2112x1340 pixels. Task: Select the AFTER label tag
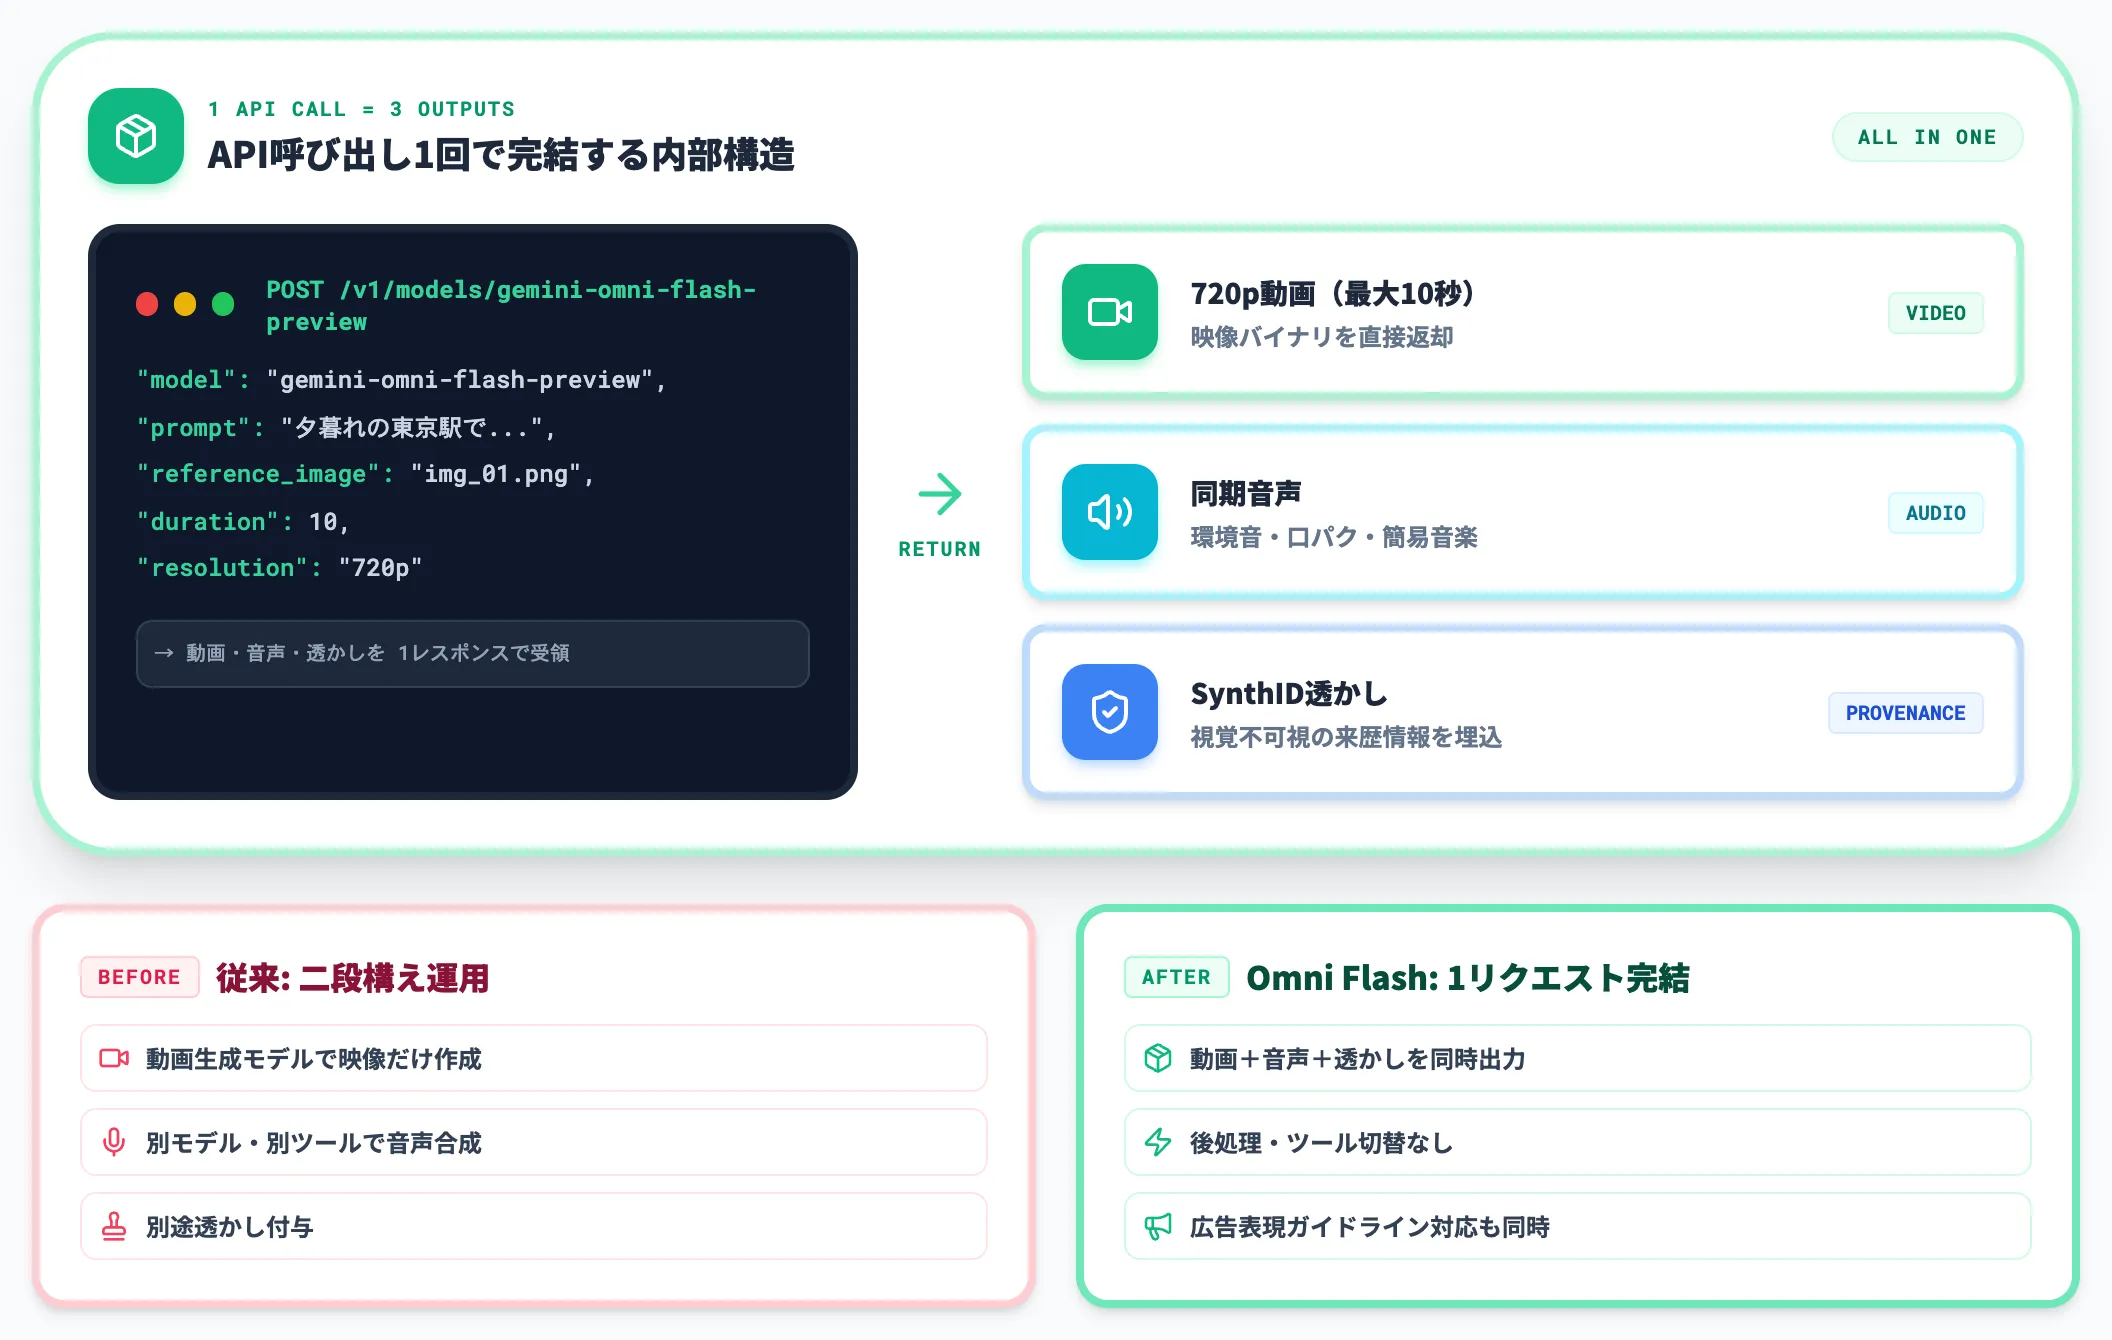tap(1177, 977)
